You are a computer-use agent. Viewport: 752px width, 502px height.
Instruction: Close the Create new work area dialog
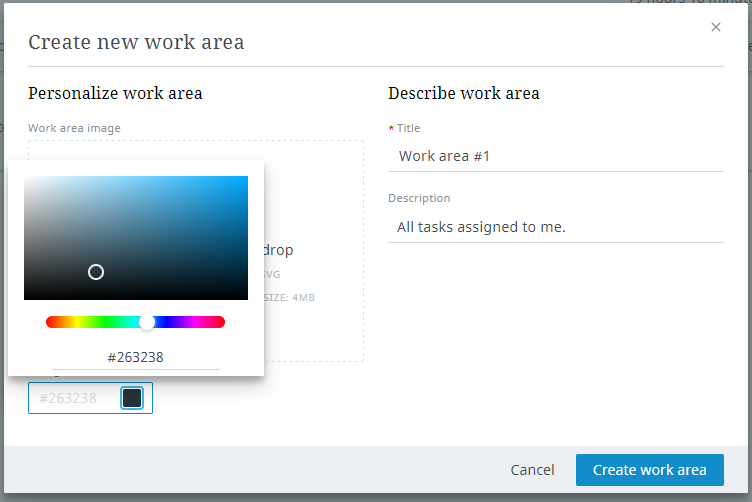pyautogui.click(x=716, y=27)
